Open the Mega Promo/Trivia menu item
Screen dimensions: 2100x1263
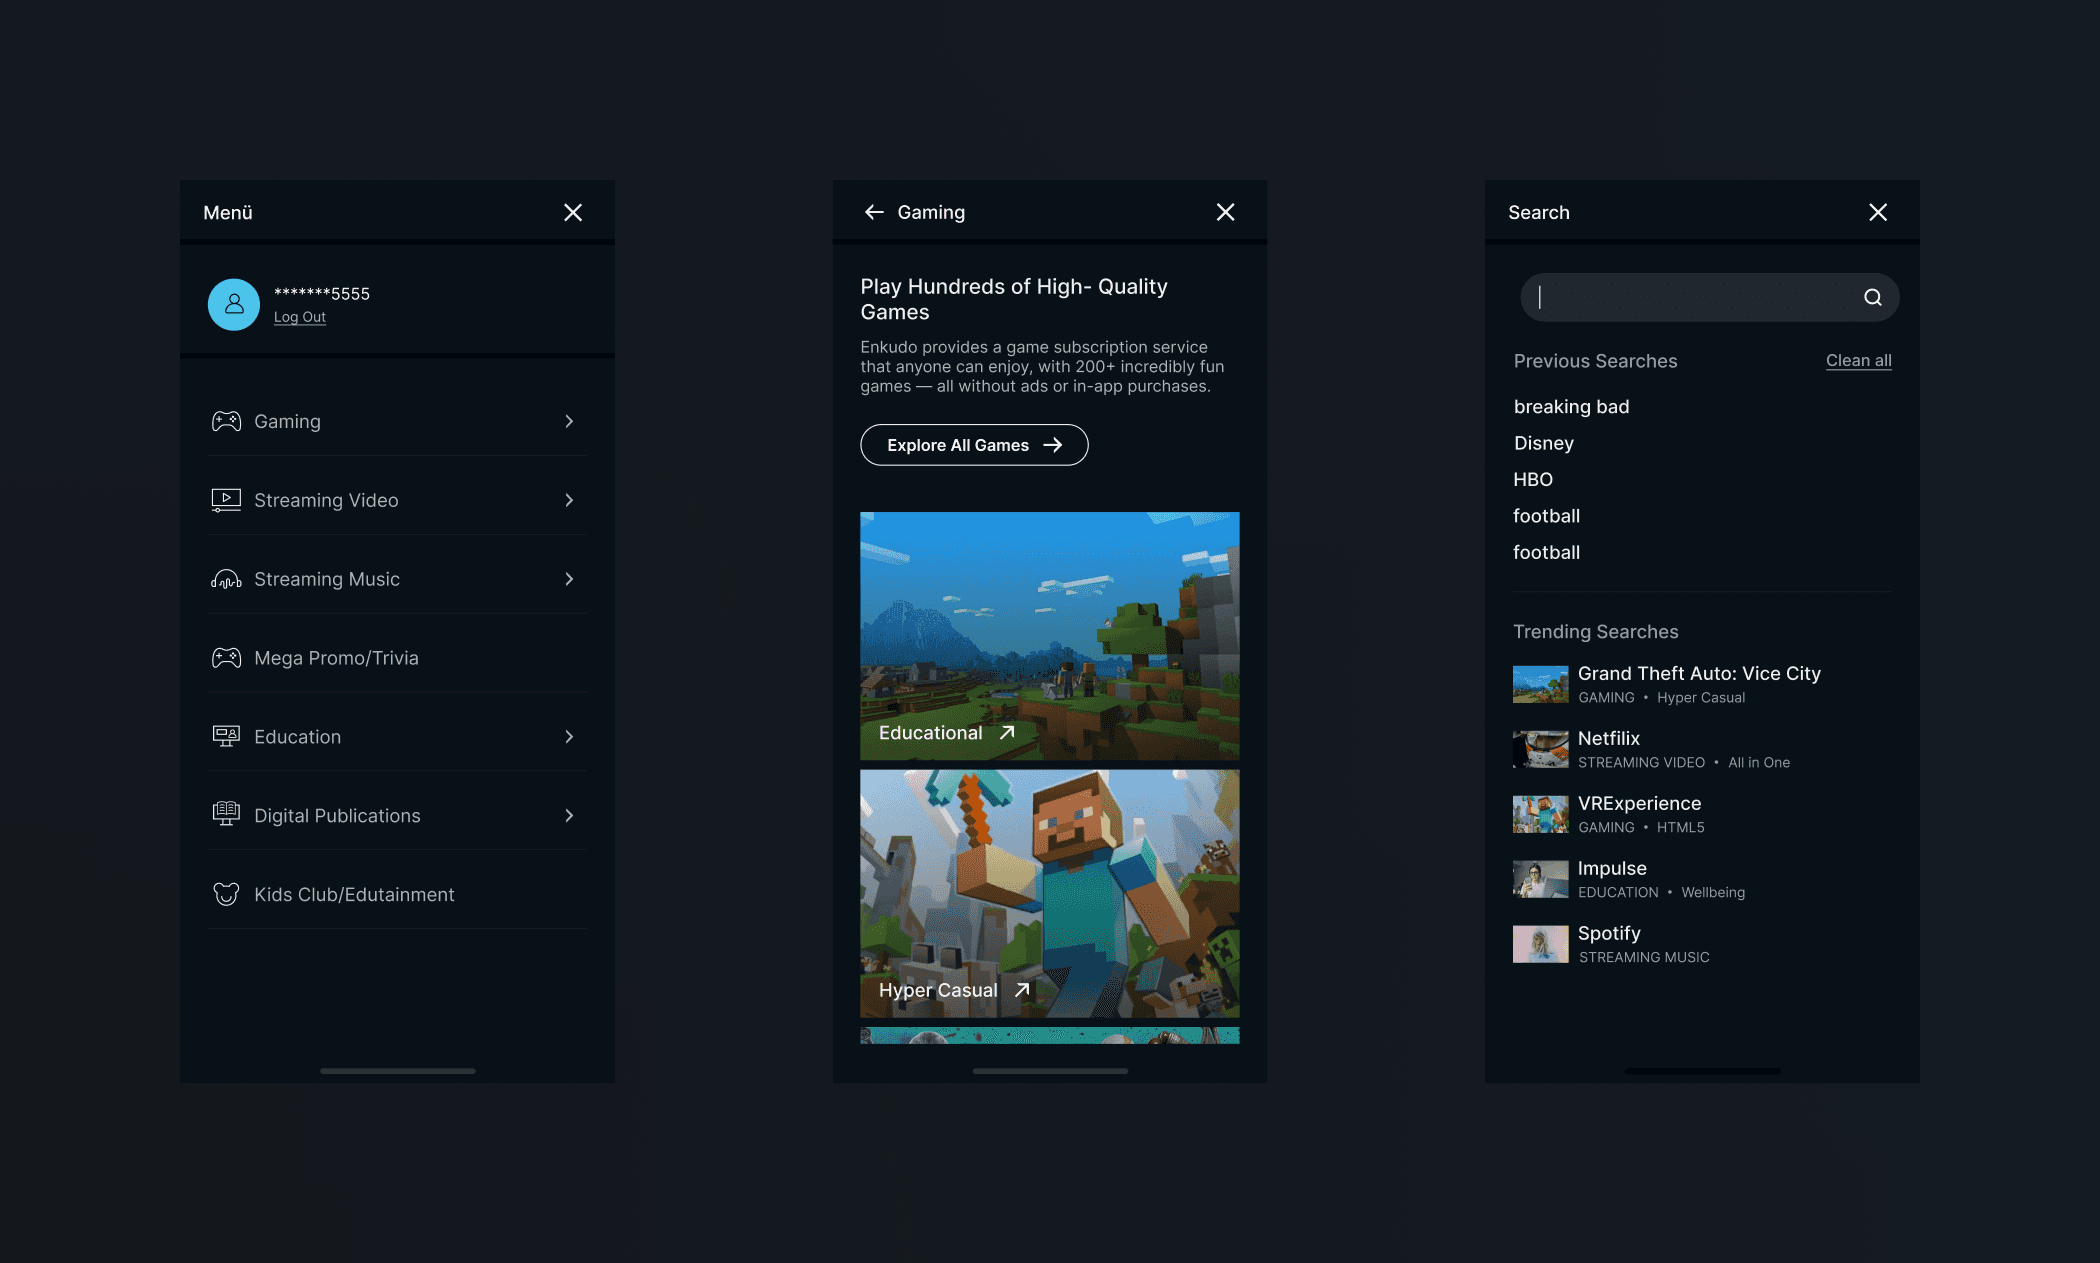pyautogui.click(x=336, y=658)
